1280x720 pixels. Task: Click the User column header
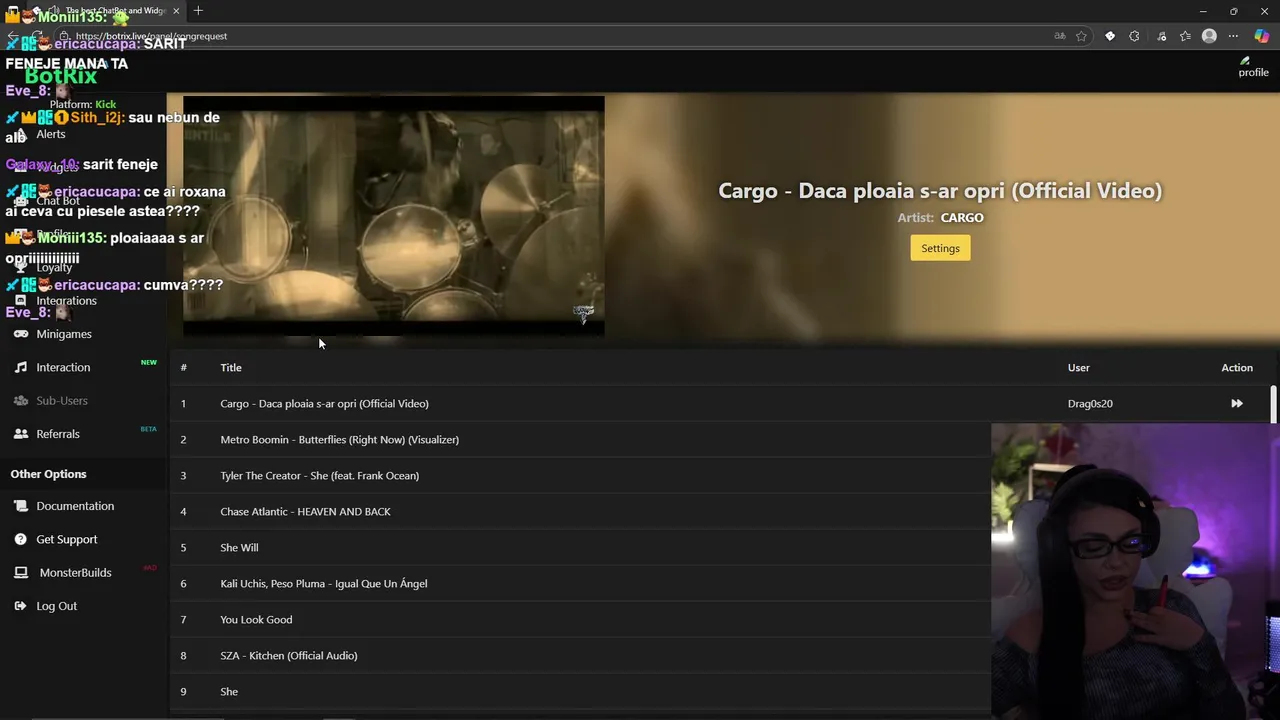(x=1078, y=367)
